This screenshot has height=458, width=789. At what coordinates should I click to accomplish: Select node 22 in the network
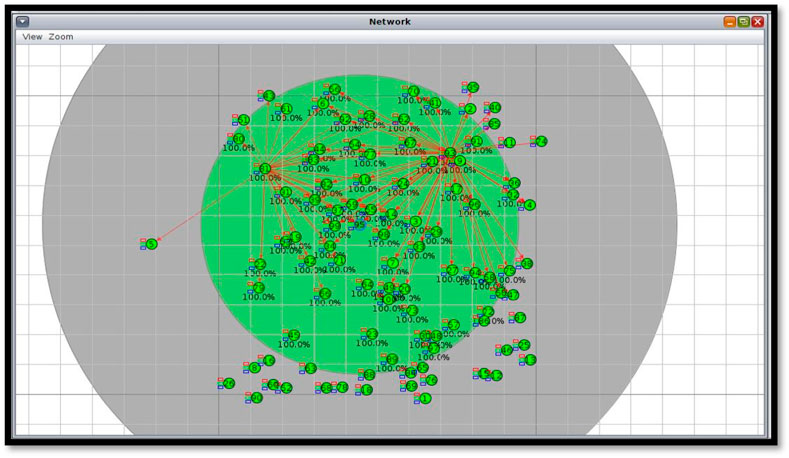tap(260, 264)
